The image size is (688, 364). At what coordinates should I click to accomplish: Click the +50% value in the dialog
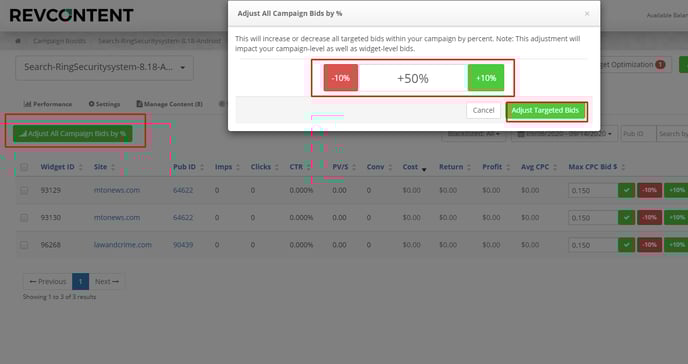[x=413, y=79]
